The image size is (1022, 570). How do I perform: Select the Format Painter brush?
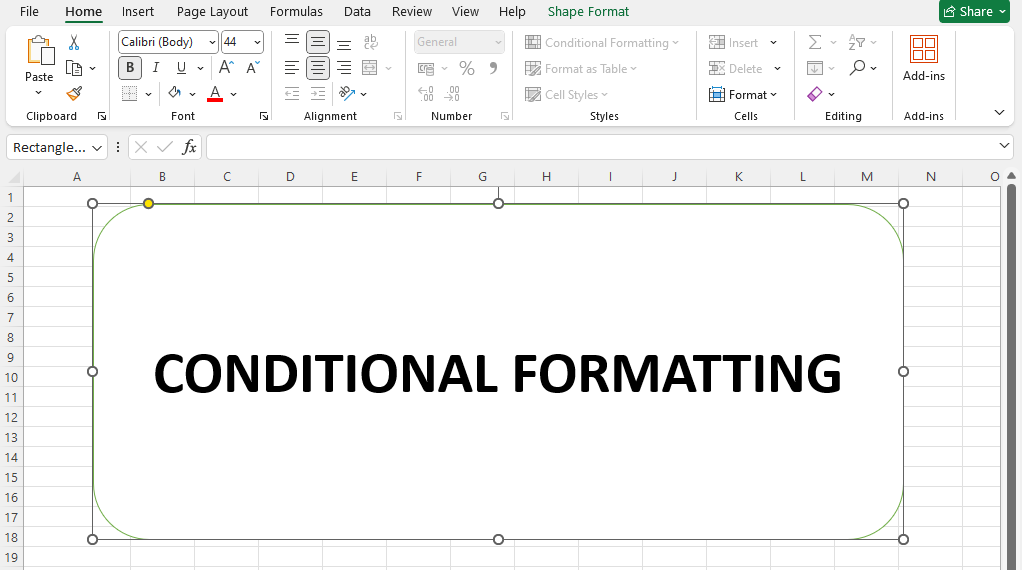tap(74, 94)
